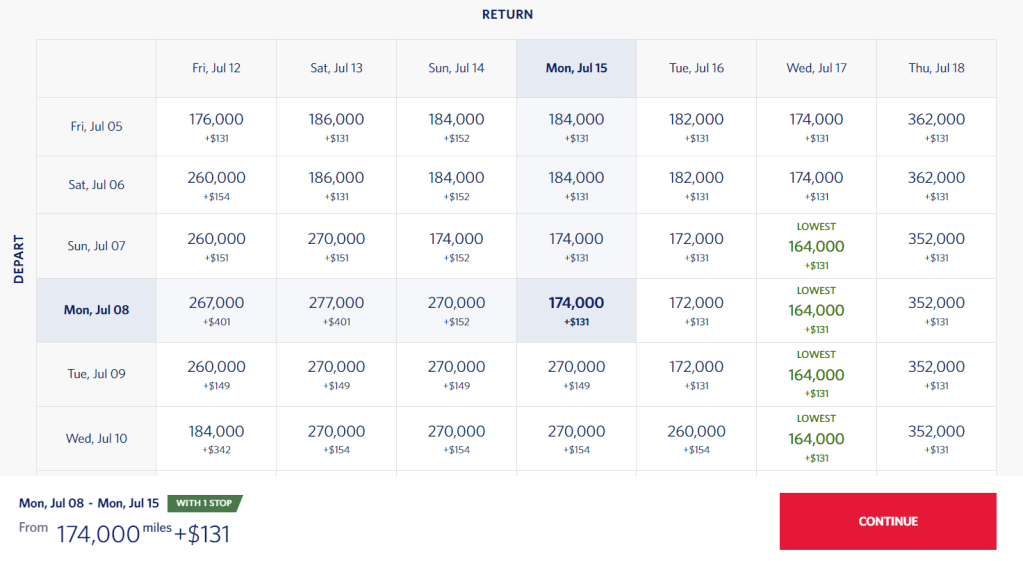Select the Fri, Jul 05 depart row header

tap(96, 126)
